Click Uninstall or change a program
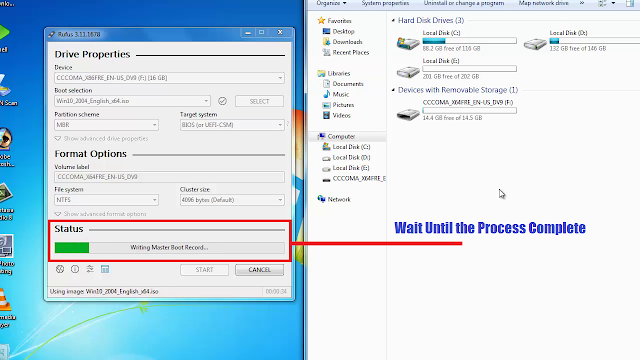This screenshot has height=360, width=640. (464, 3)
